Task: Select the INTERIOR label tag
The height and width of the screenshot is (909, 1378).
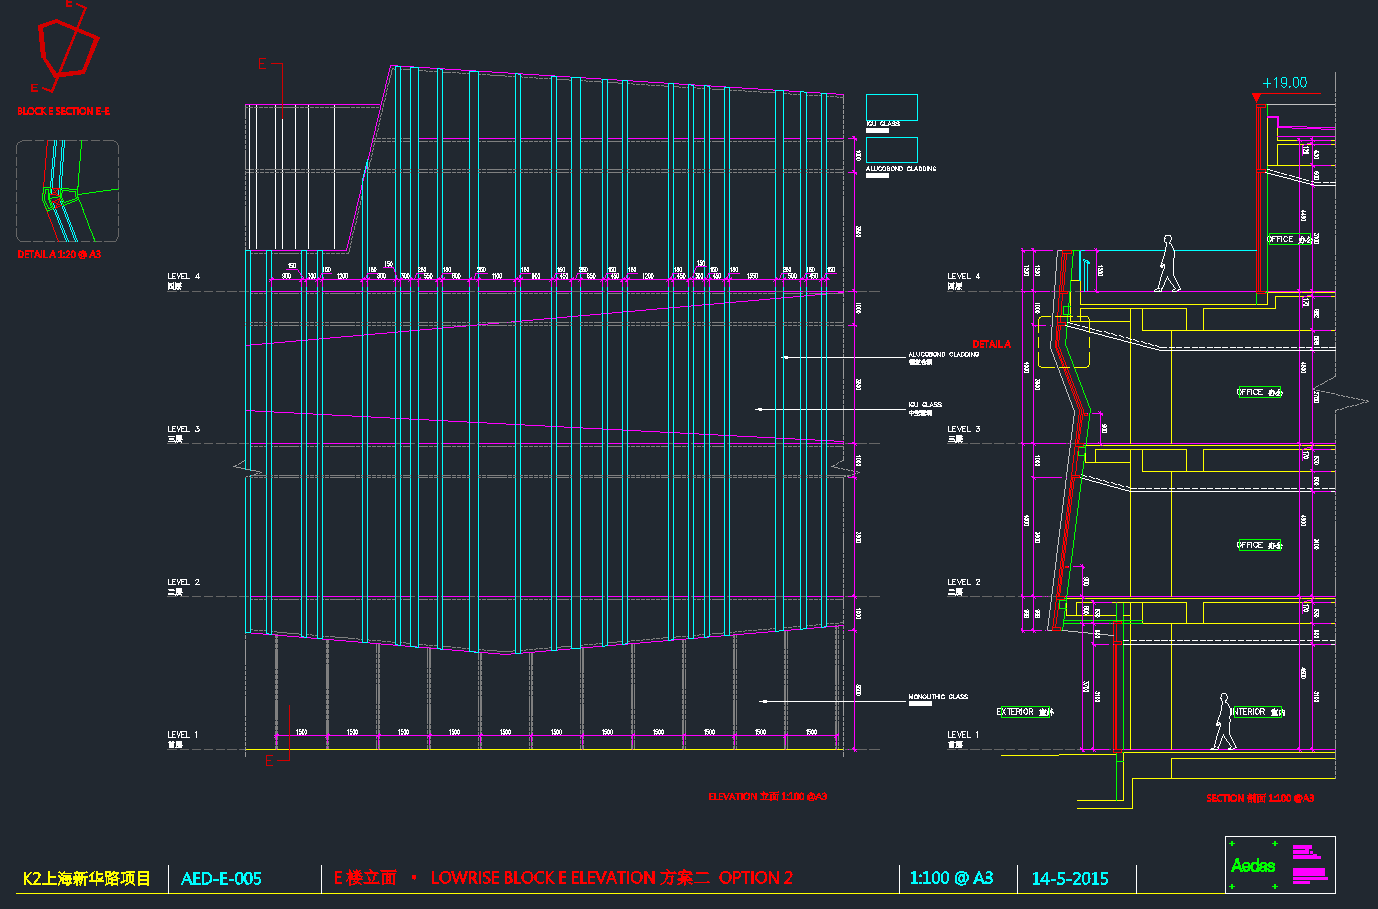Action: [1258, 712]
